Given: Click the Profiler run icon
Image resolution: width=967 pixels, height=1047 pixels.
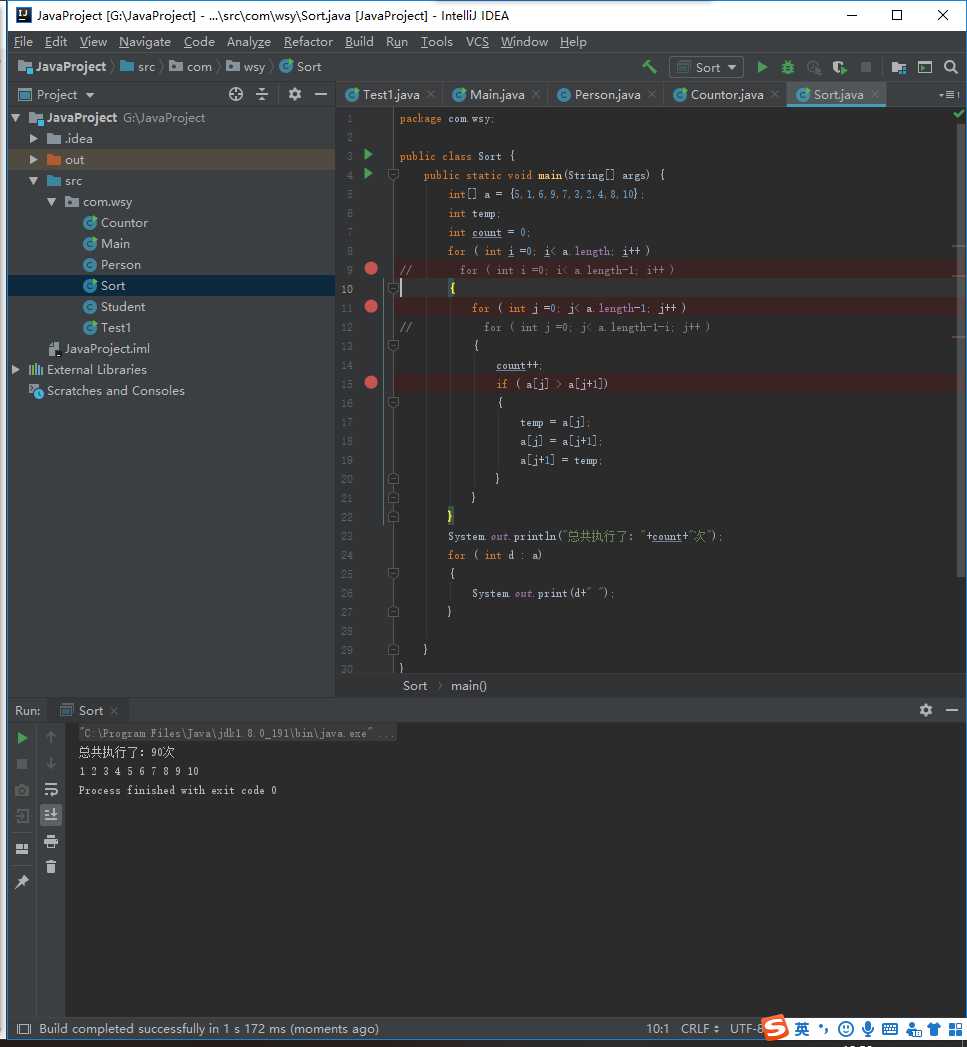Looking at the screenshot, I should (813, 67).
